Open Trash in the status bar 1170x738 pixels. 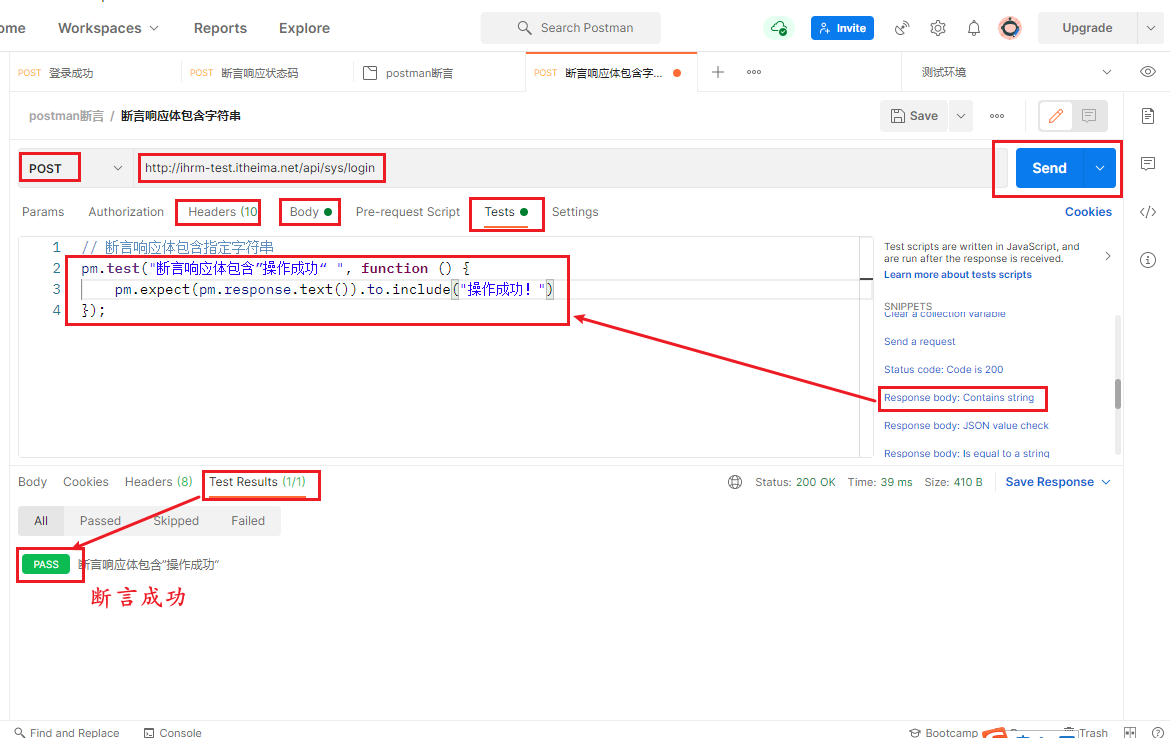coord(1086,732)
